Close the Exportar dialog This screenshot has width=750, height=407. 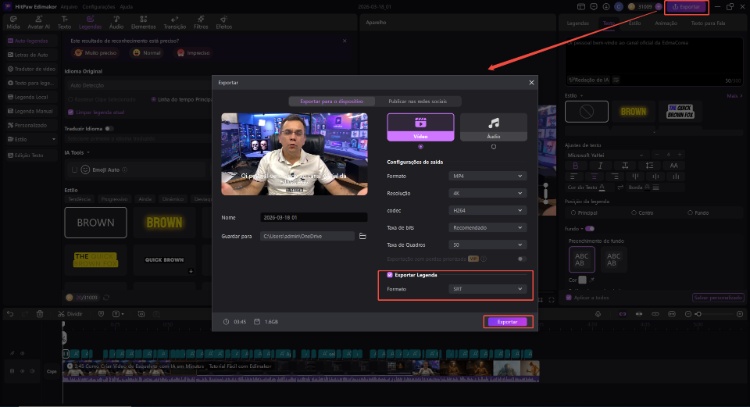tap(531, 82)
